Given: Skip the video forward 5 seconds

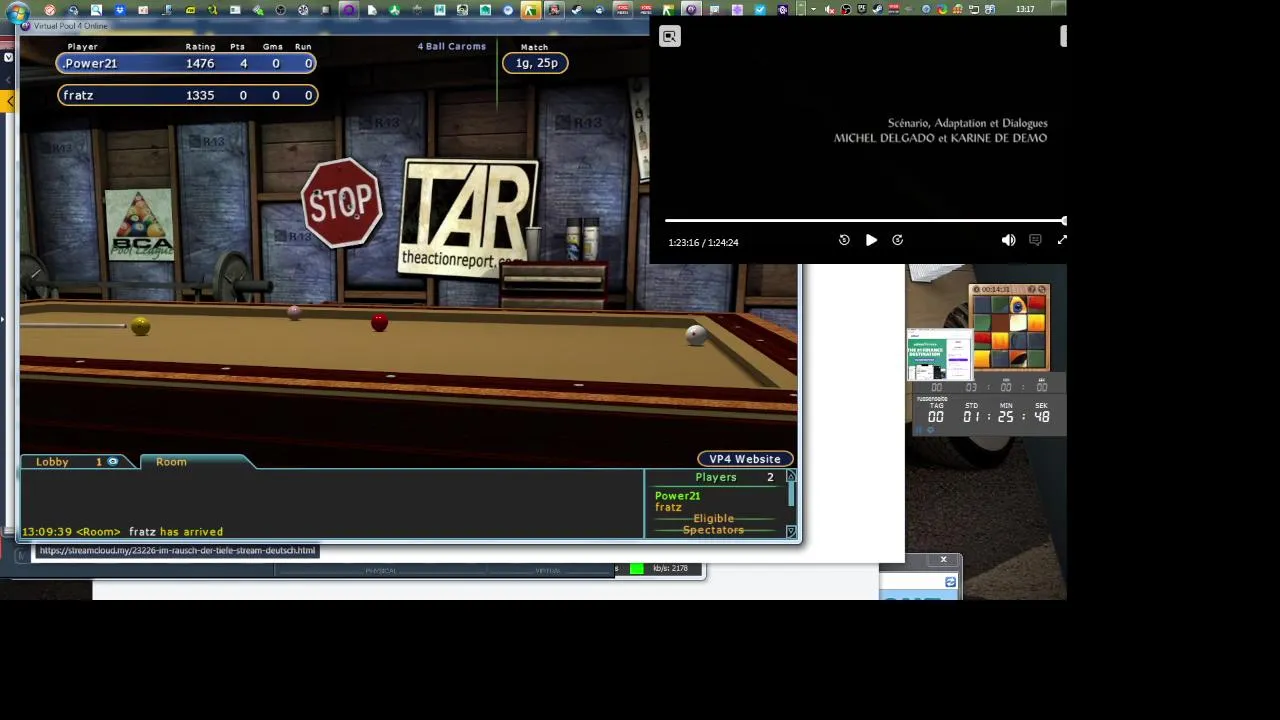Looking at the screenshot, I should coord(897,240).
